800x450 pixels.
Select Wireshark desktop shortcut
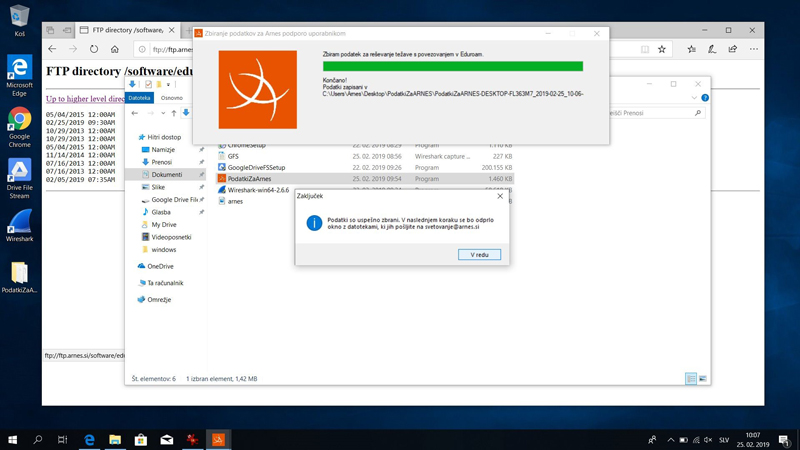coord(19,226)
